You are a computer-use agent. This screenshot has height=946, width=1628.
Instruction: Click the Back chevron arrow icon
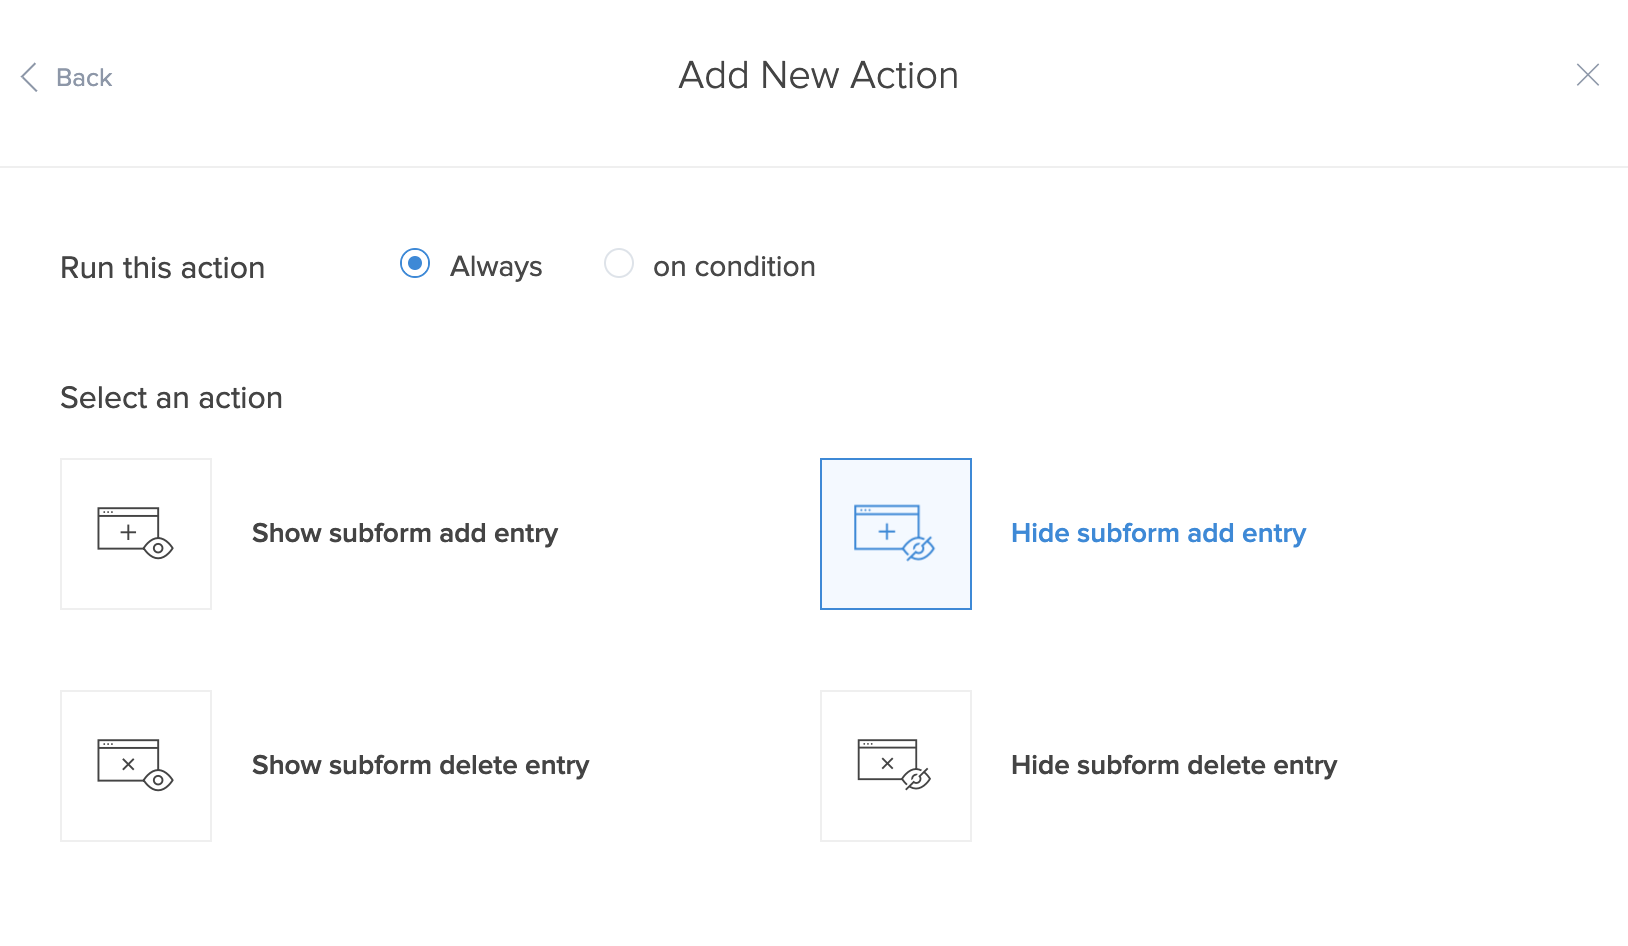coord(29,77)
